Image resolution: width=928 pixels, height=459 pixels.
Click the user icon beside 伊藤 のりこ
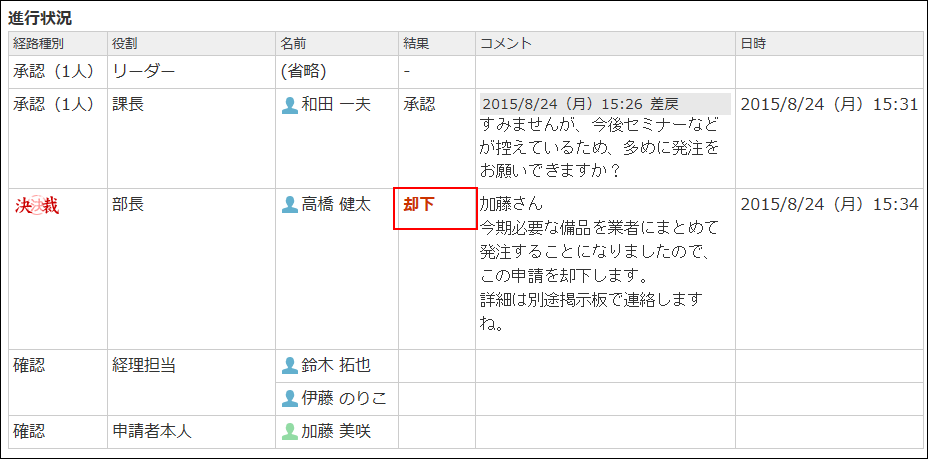(290, 399)
